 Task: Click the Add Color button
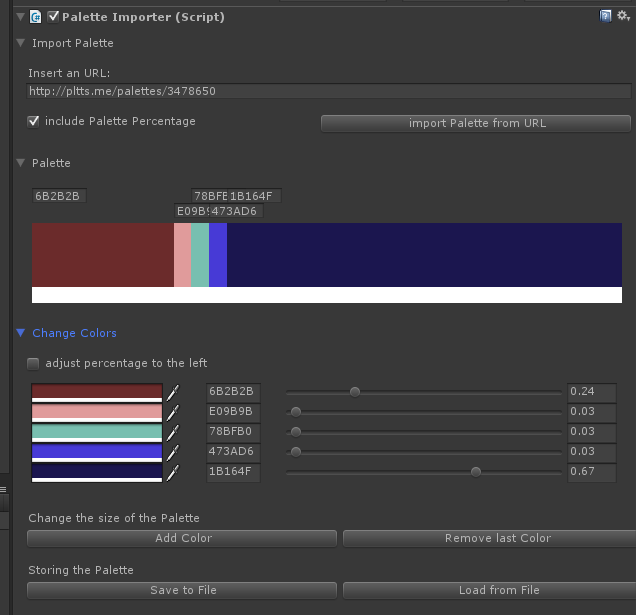pyautogui.click(x=182, y=538)
